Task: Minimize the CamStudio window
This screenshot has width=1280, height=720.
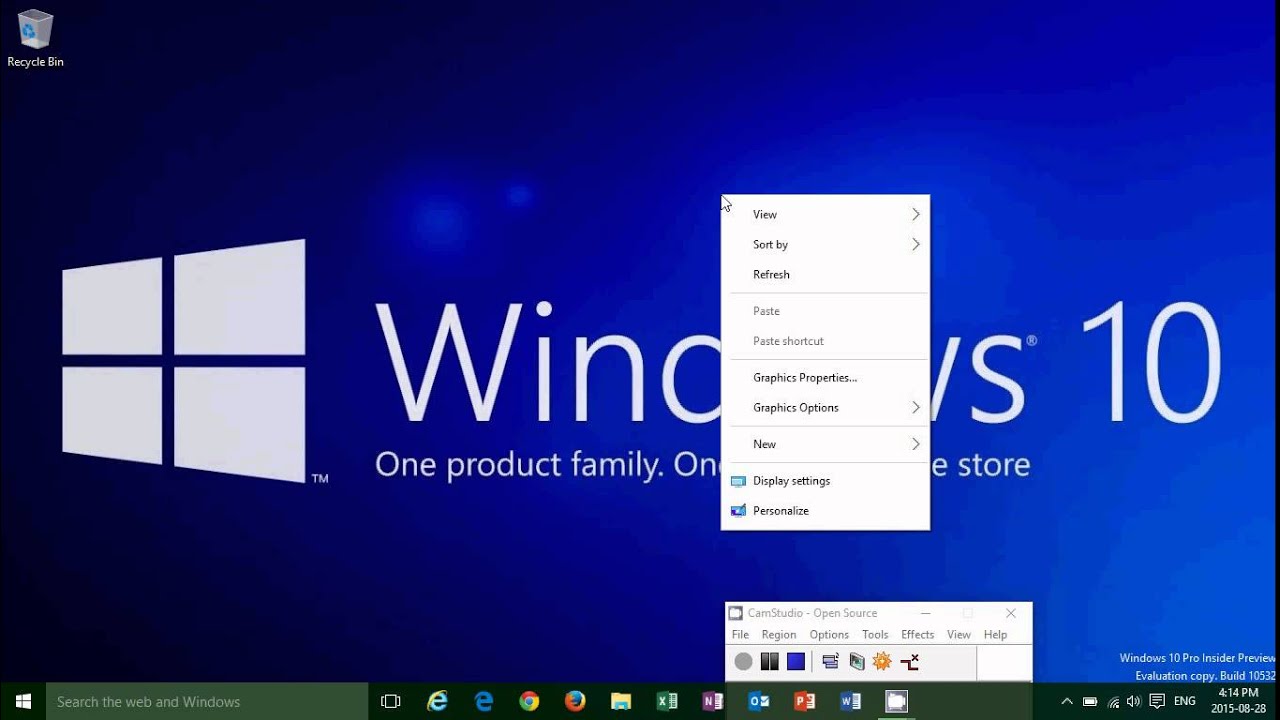Action: pos(926,613)
